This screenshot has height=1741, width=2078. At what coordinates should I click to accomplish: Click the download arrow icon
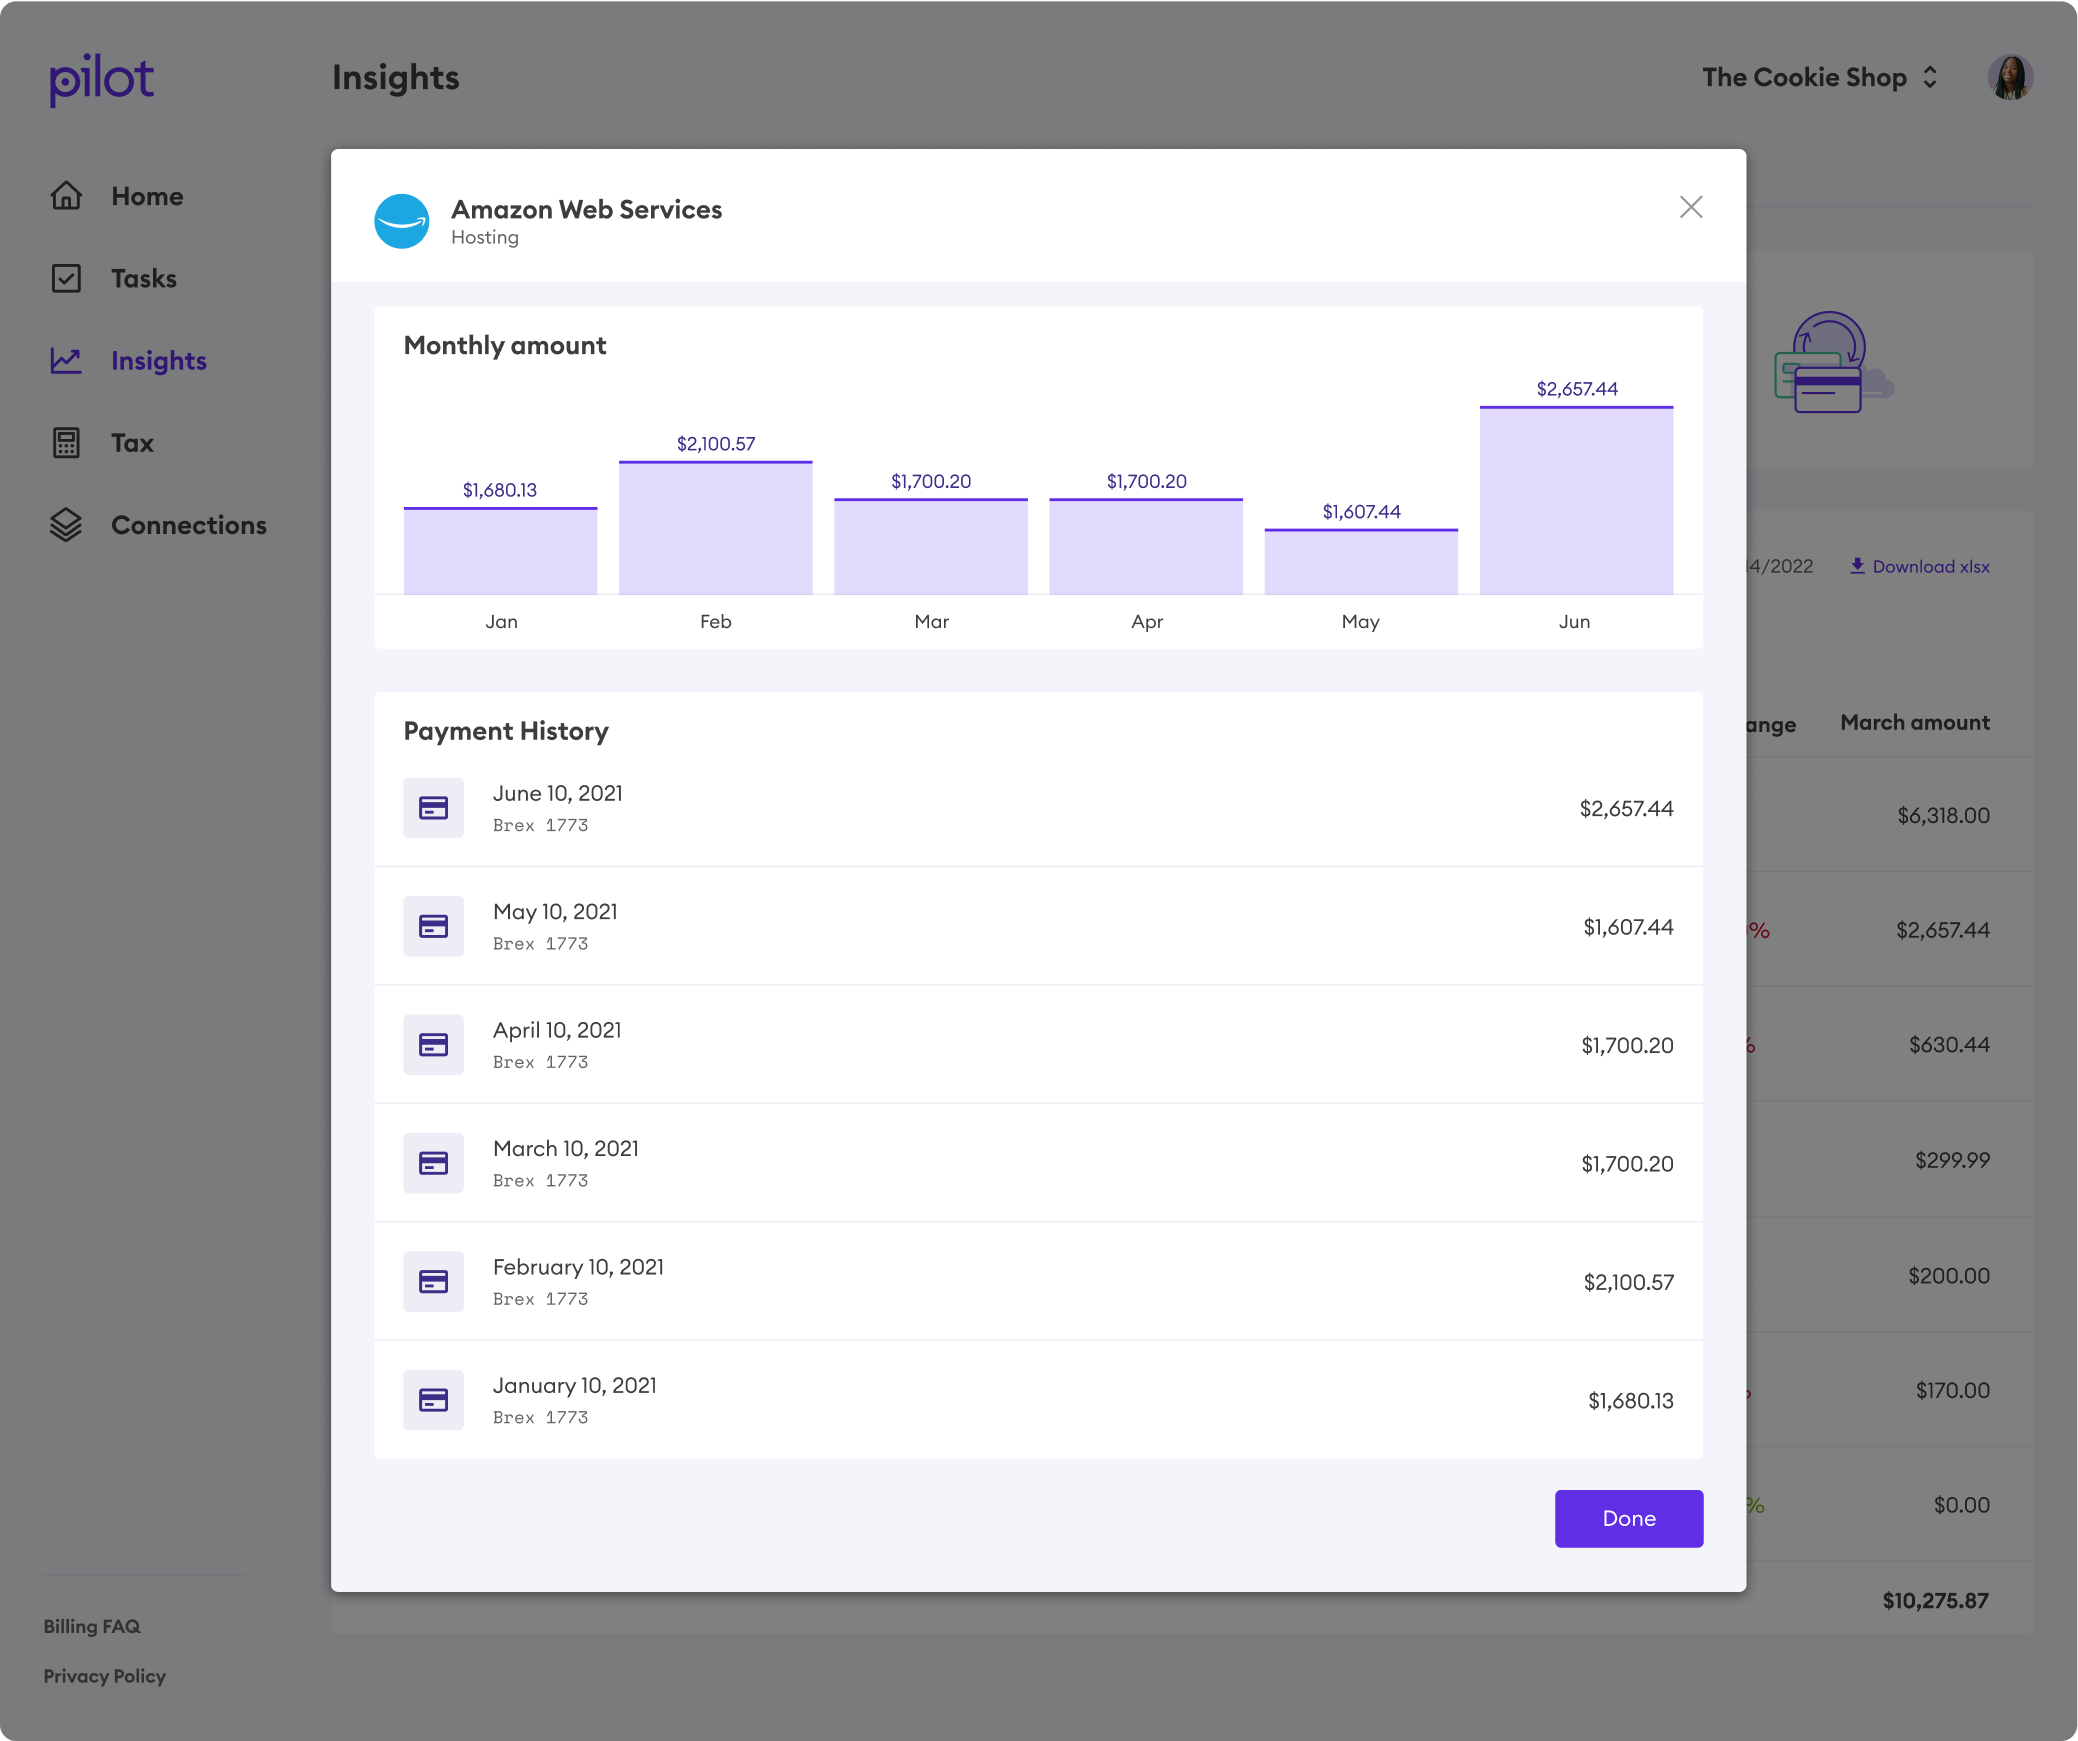(x=1857, y=566)
